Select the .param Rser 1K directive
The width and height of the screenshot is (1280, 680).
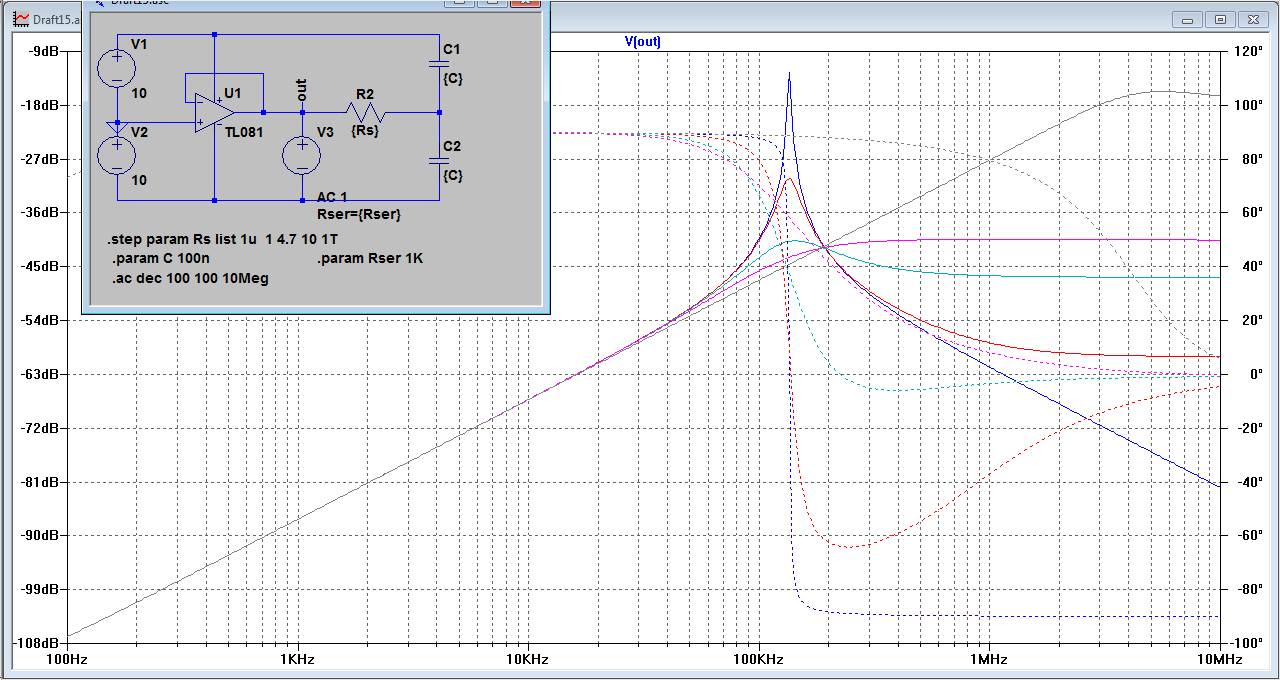(370, 259)
